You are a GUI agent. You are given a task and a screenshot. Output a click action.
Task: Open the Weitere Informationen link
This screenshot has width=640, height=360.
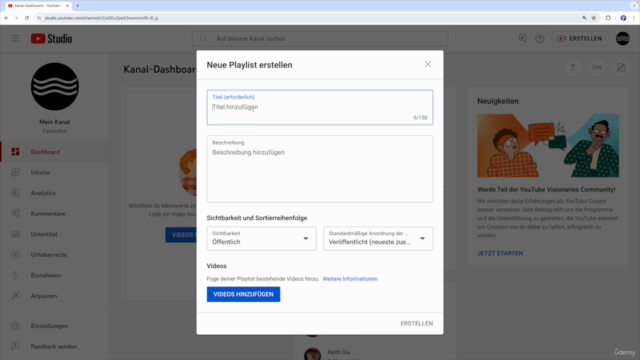click(x=350, y=279)
